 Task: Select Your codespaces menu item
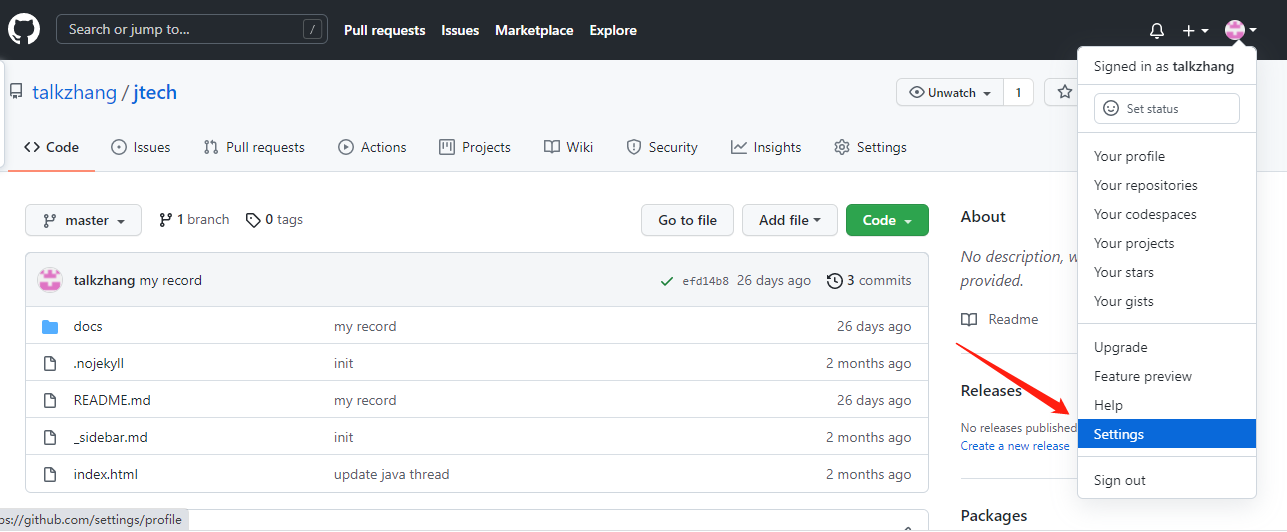[1167, 214]
